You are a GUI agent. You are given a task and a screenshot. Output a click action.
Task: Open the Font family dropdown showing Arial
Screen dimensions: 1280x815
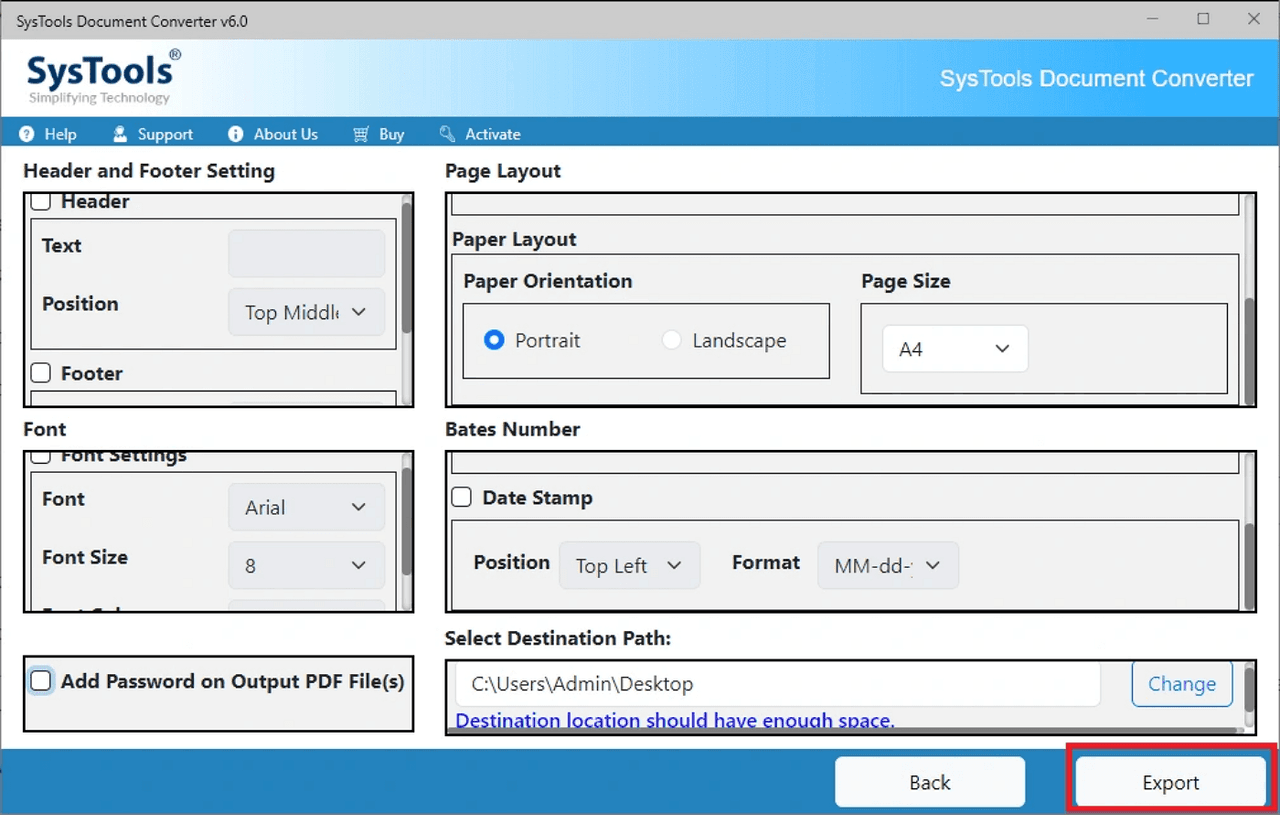[x=306, y=507]
